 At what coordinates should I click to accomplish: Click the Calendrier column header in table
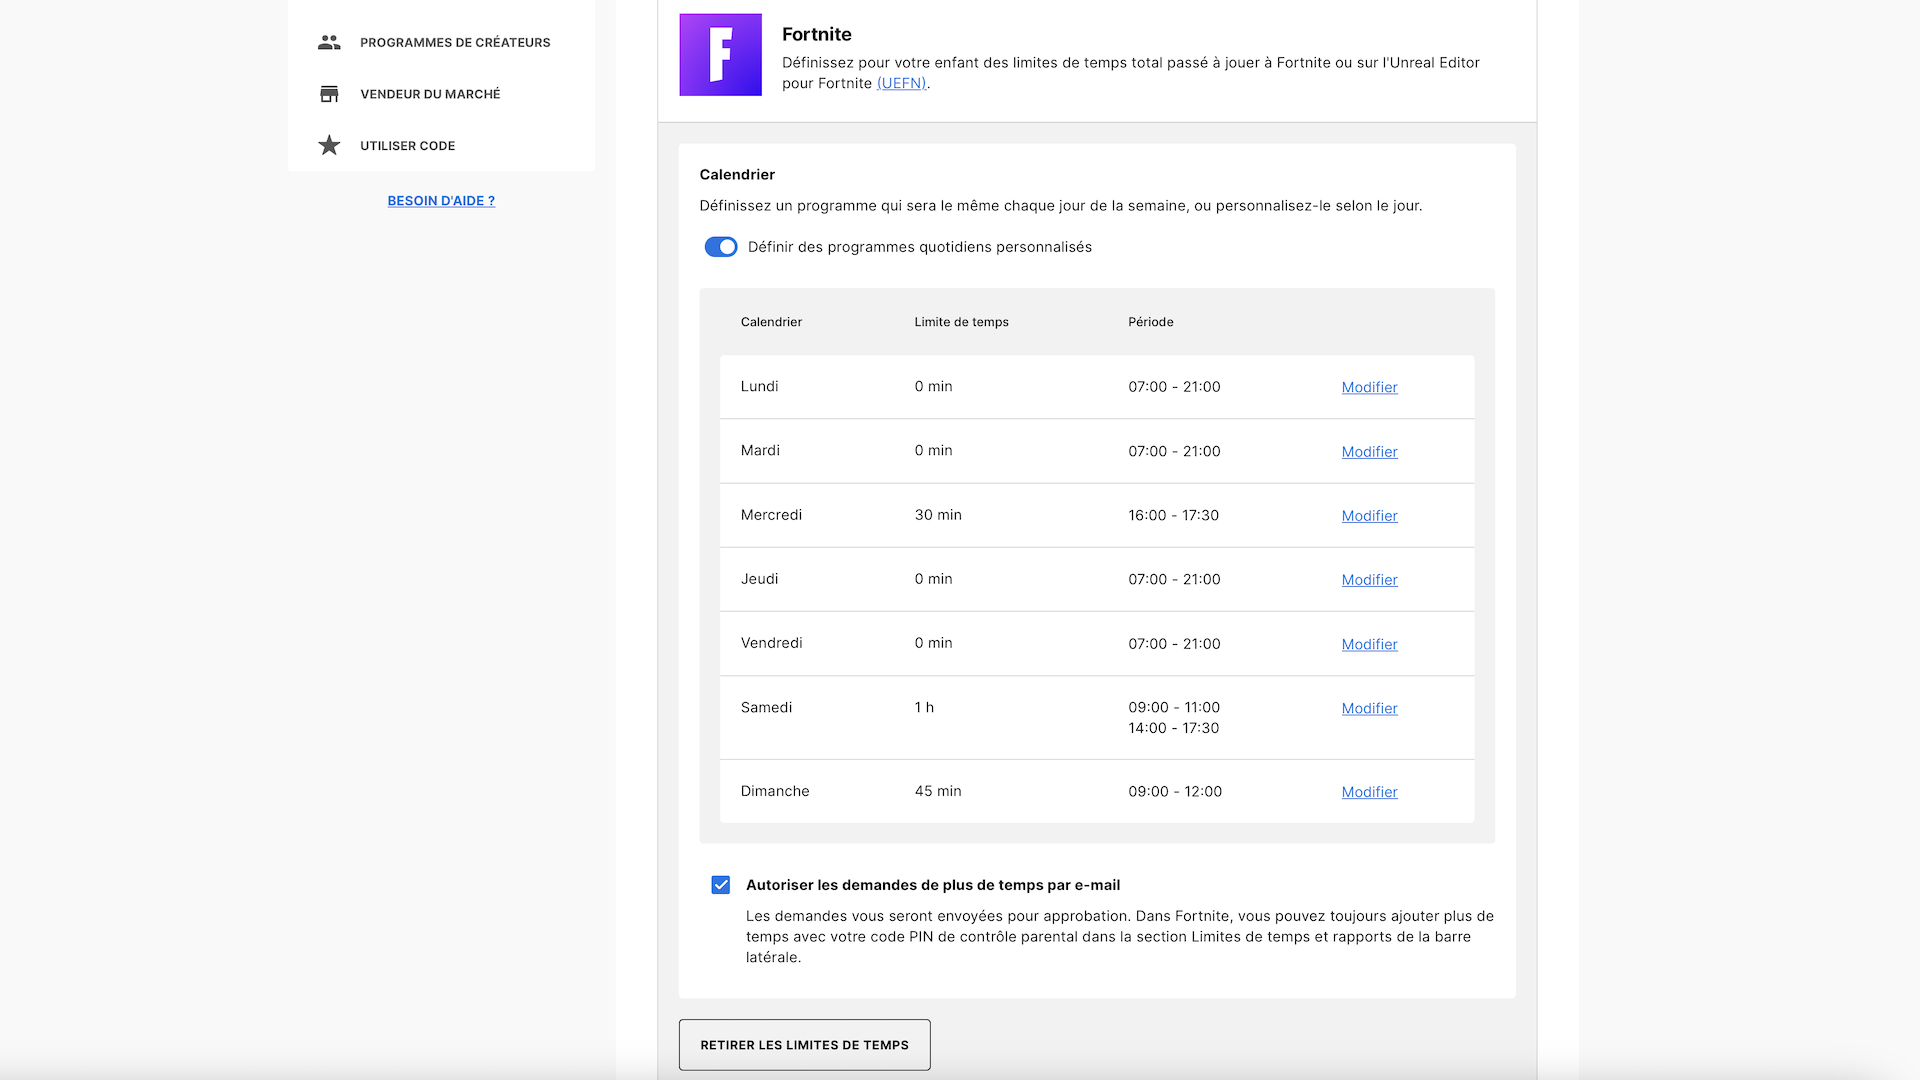tap(771, 322)
